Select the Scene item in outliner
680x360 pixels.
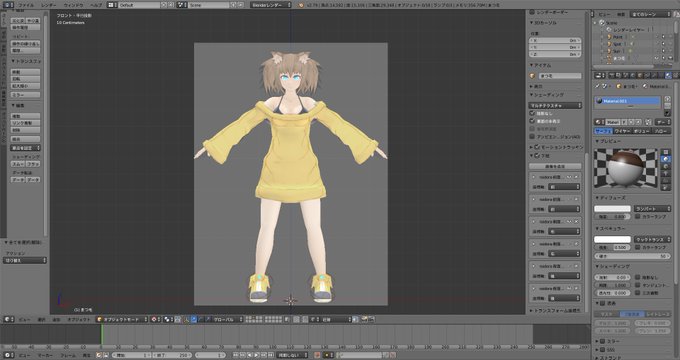(x=611, y=23)
